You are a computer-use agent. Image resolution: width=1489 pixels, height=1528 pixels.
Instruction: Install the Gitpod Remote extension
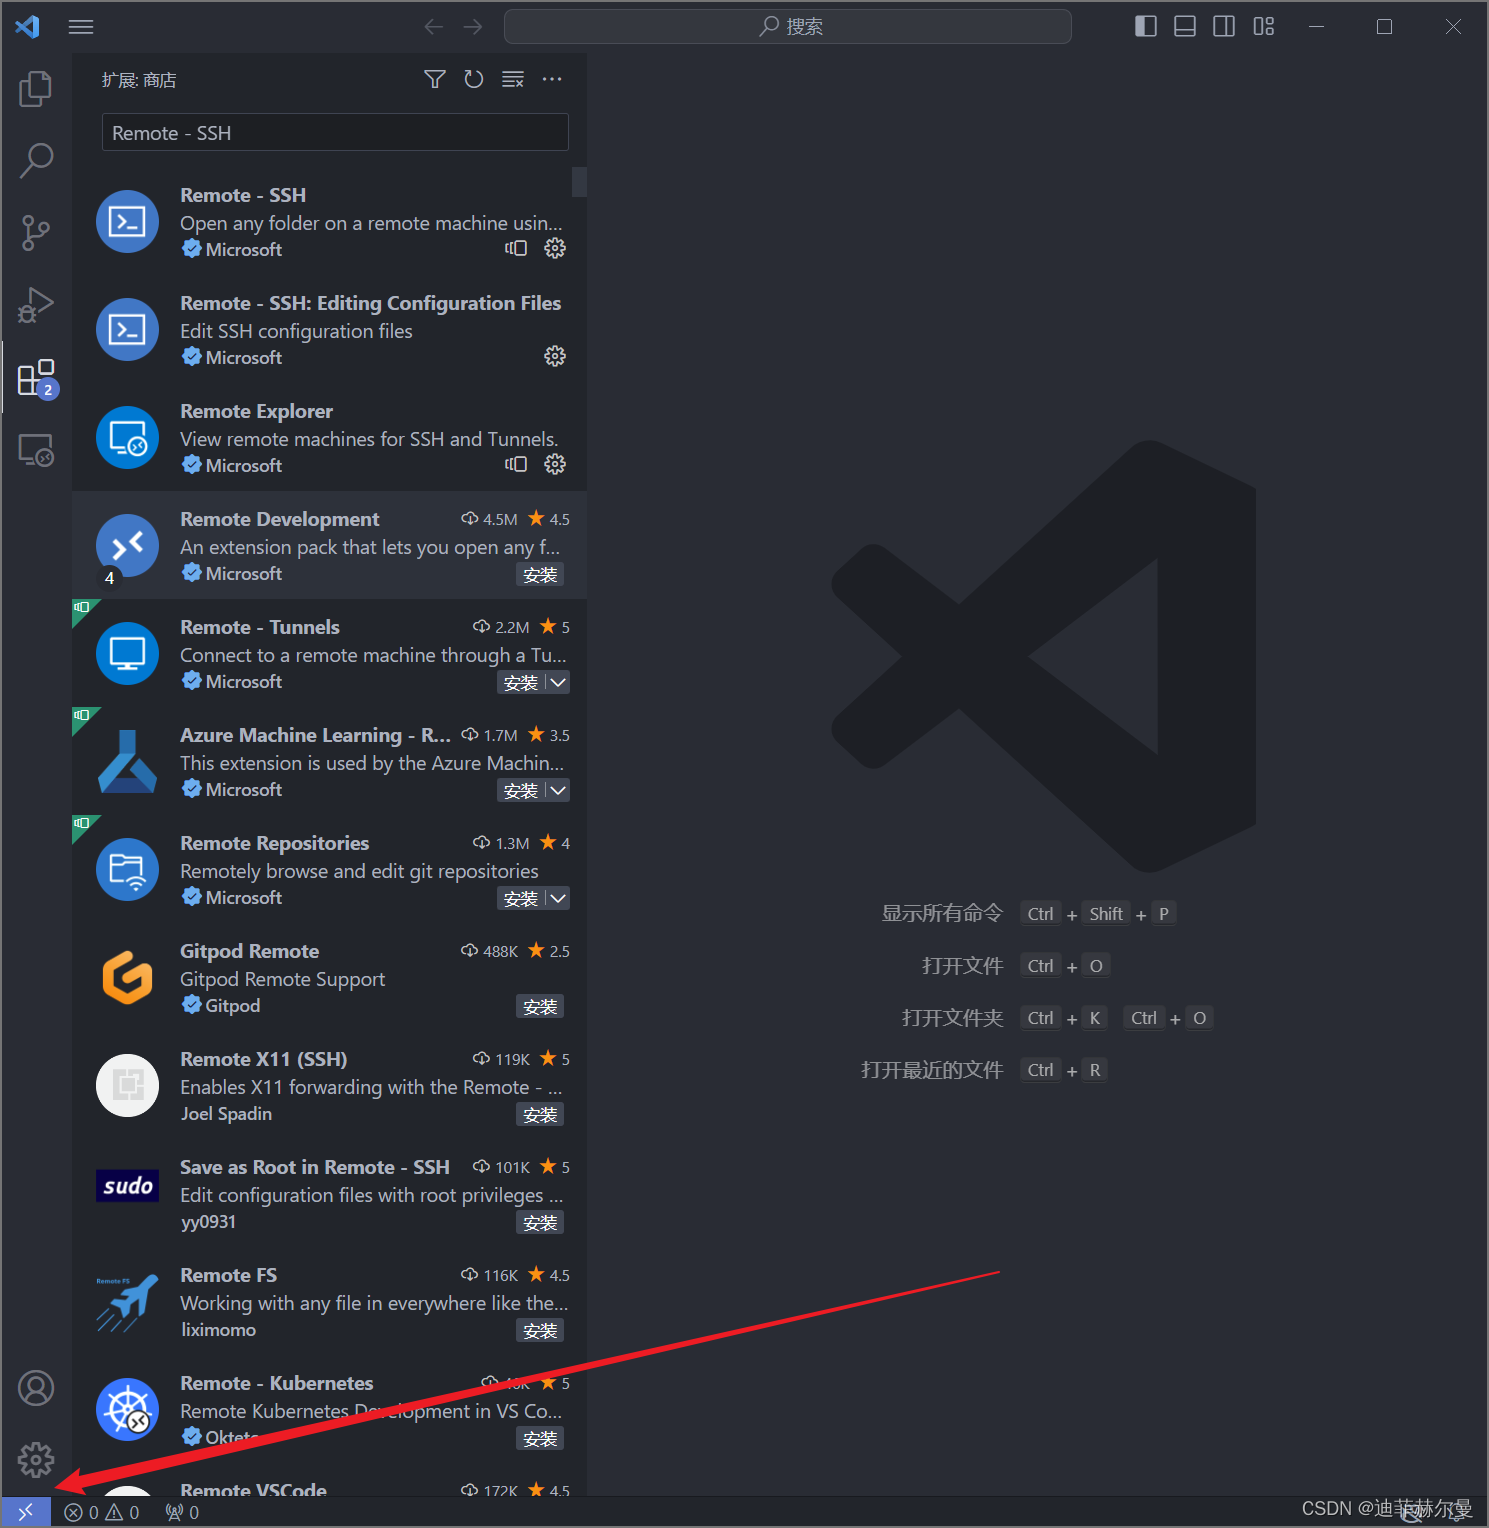[x=540, y=1007]
